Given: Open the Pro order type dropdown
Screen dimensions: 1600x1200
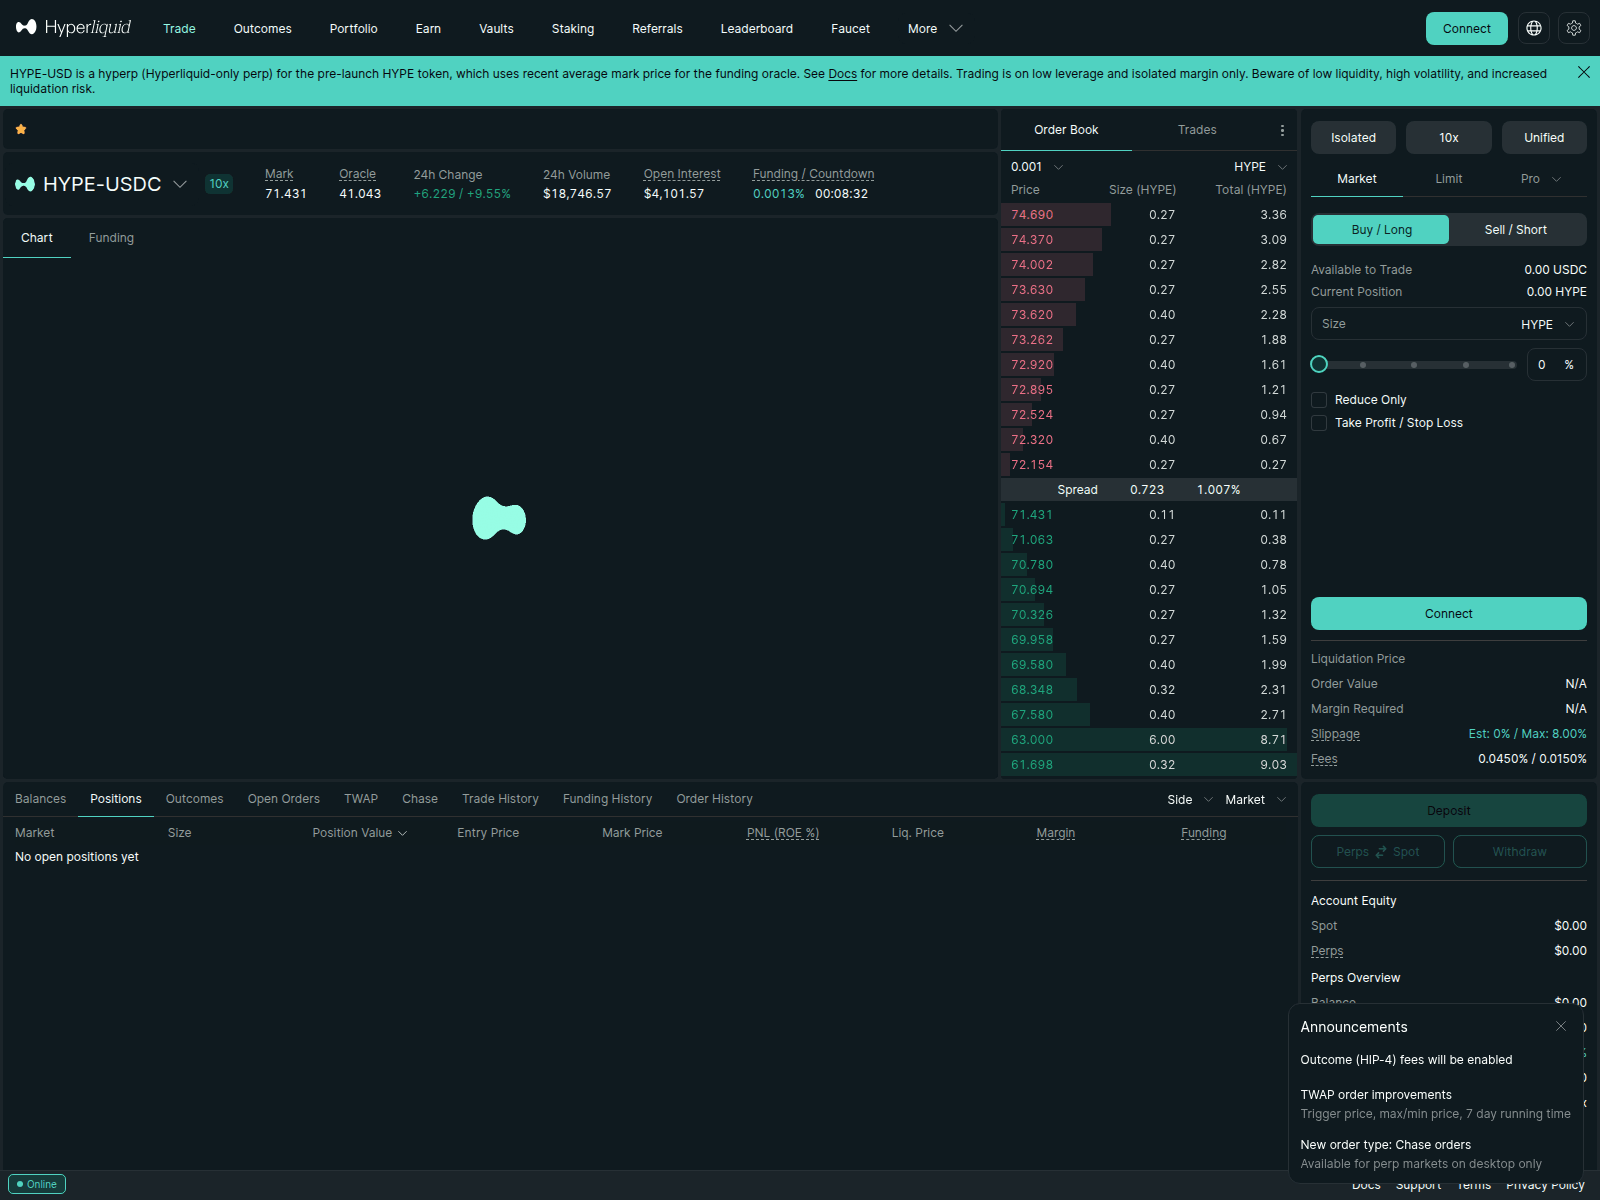Looking at the screenshot, I should [x=1541, y=179].
